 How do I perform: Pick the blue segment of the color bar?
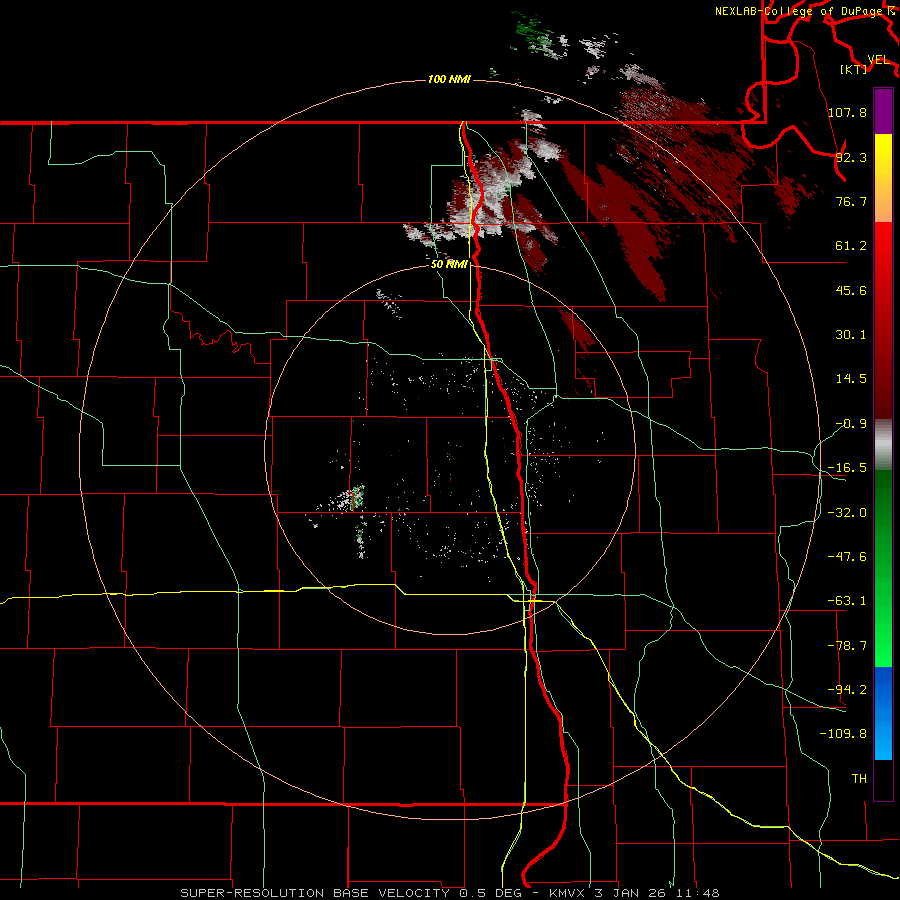coord(883,713)
